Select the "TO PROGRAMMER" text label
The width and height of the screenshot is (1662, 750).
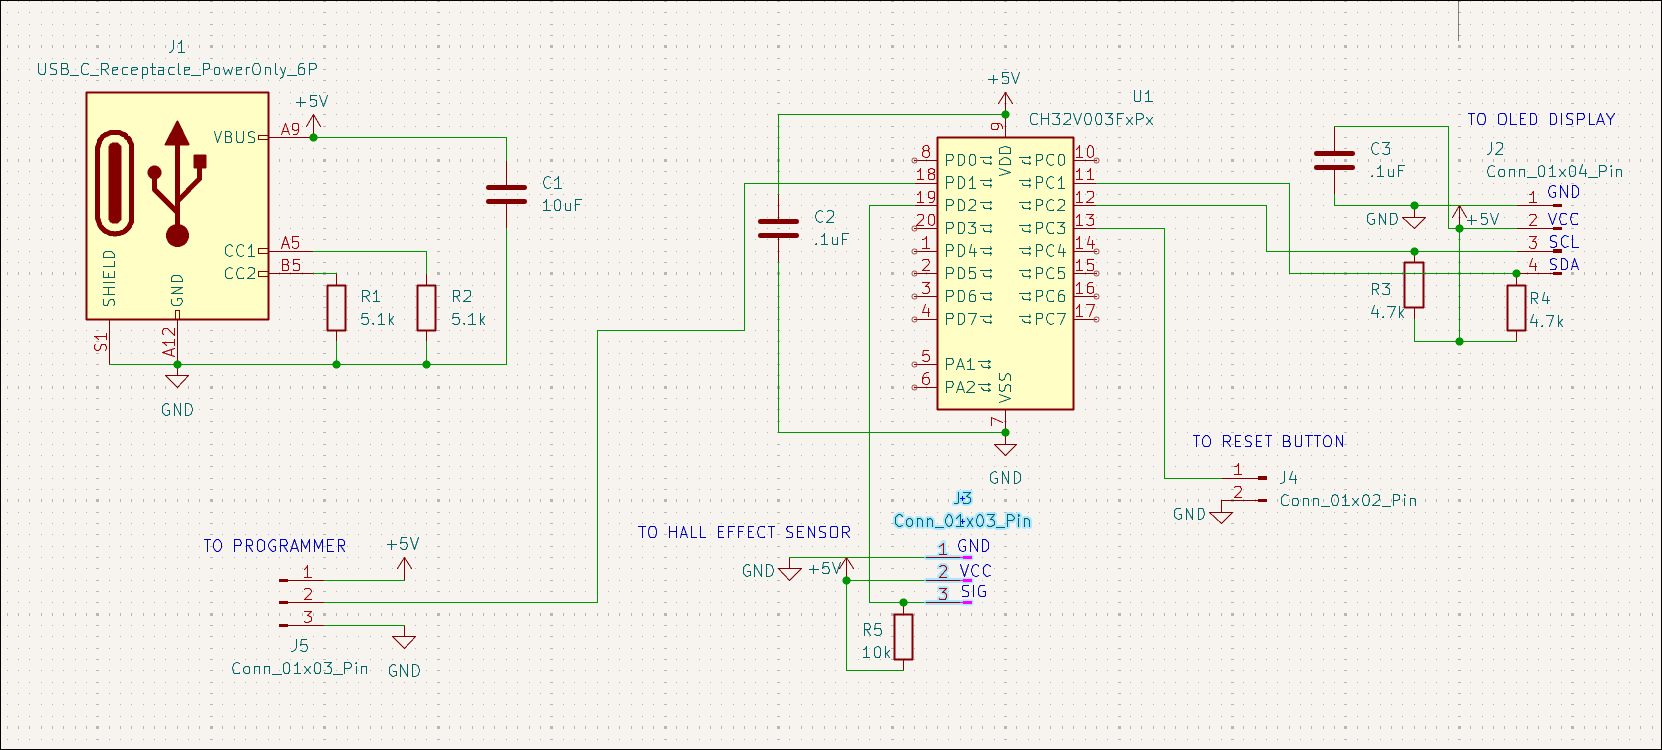[x=275, y=546]
